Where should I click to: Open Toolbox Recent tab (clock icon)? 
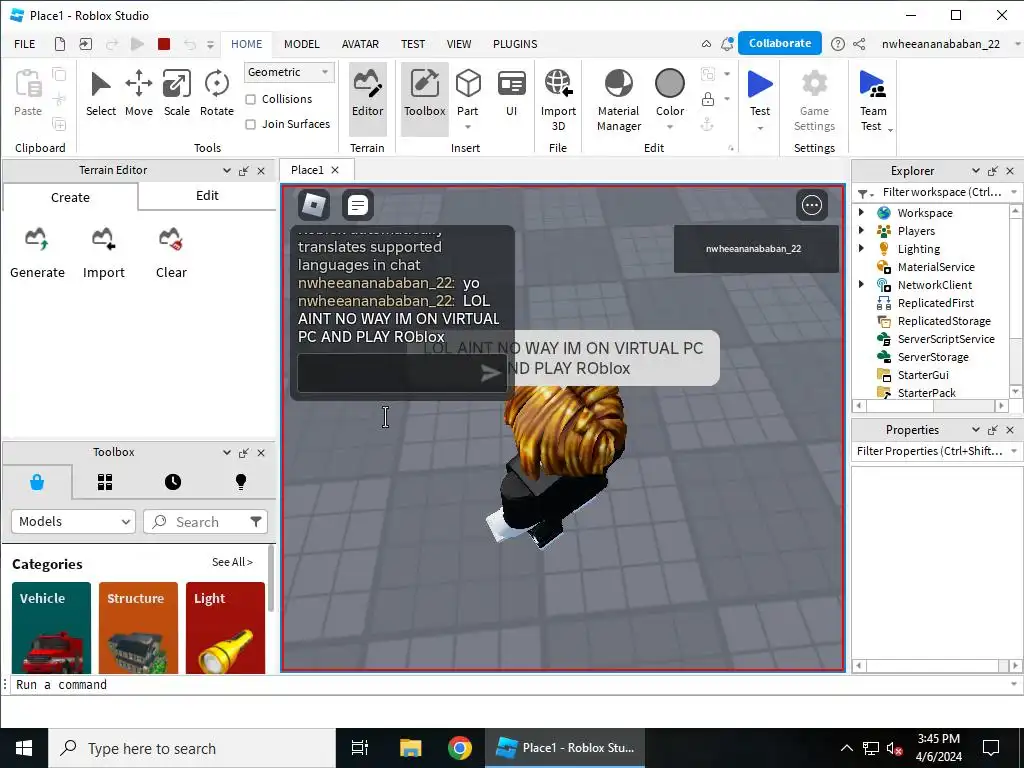(173, 482)
